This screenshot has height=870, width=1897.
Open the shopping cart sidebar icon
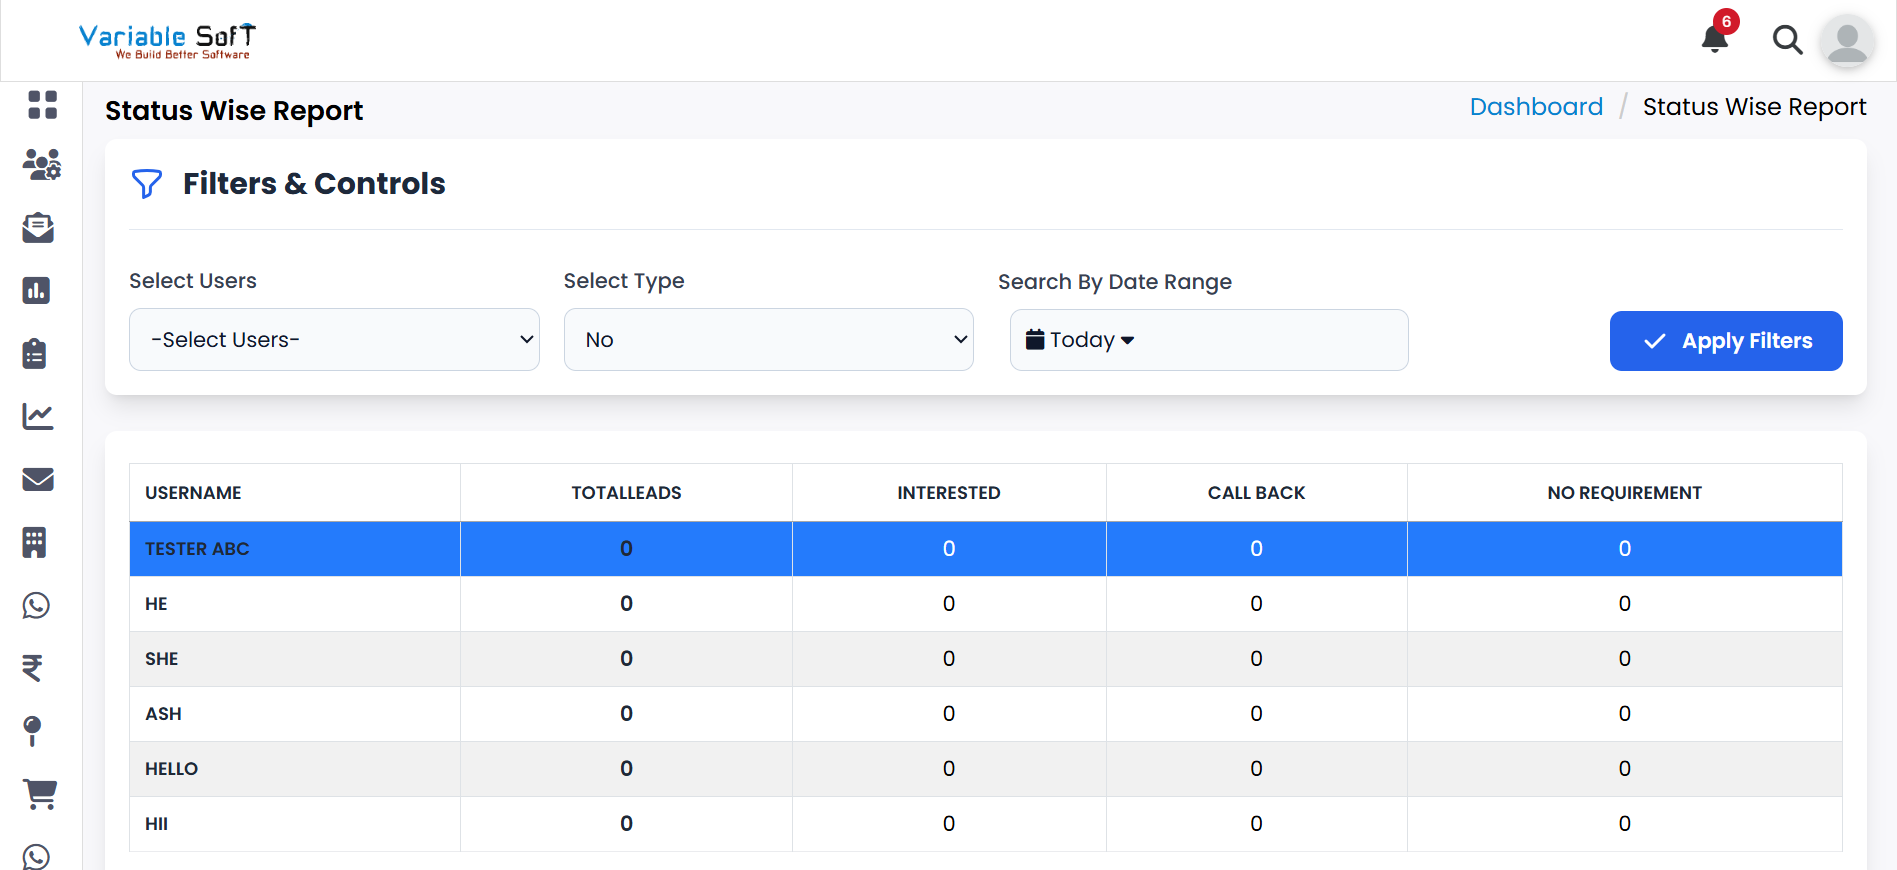pos(40,795)
